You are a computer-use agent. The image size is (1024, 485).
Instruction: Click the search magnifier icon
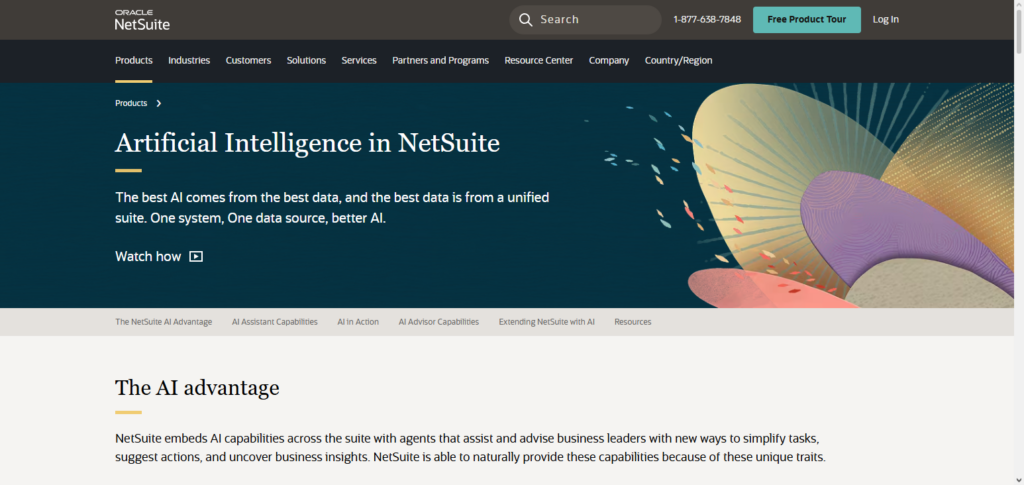point(526,20)
